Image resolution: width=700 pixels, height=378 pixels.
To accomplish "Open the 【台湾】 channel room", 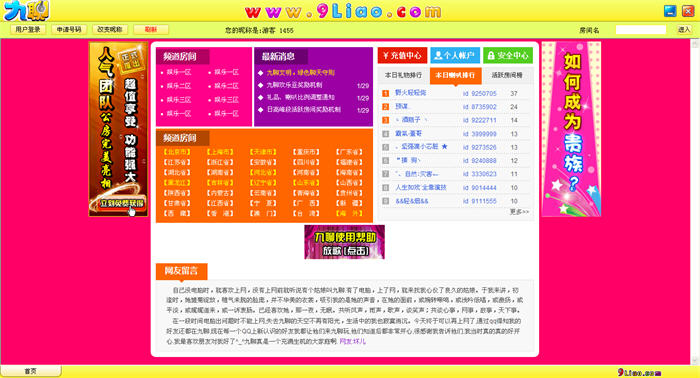I will (306, 213).
